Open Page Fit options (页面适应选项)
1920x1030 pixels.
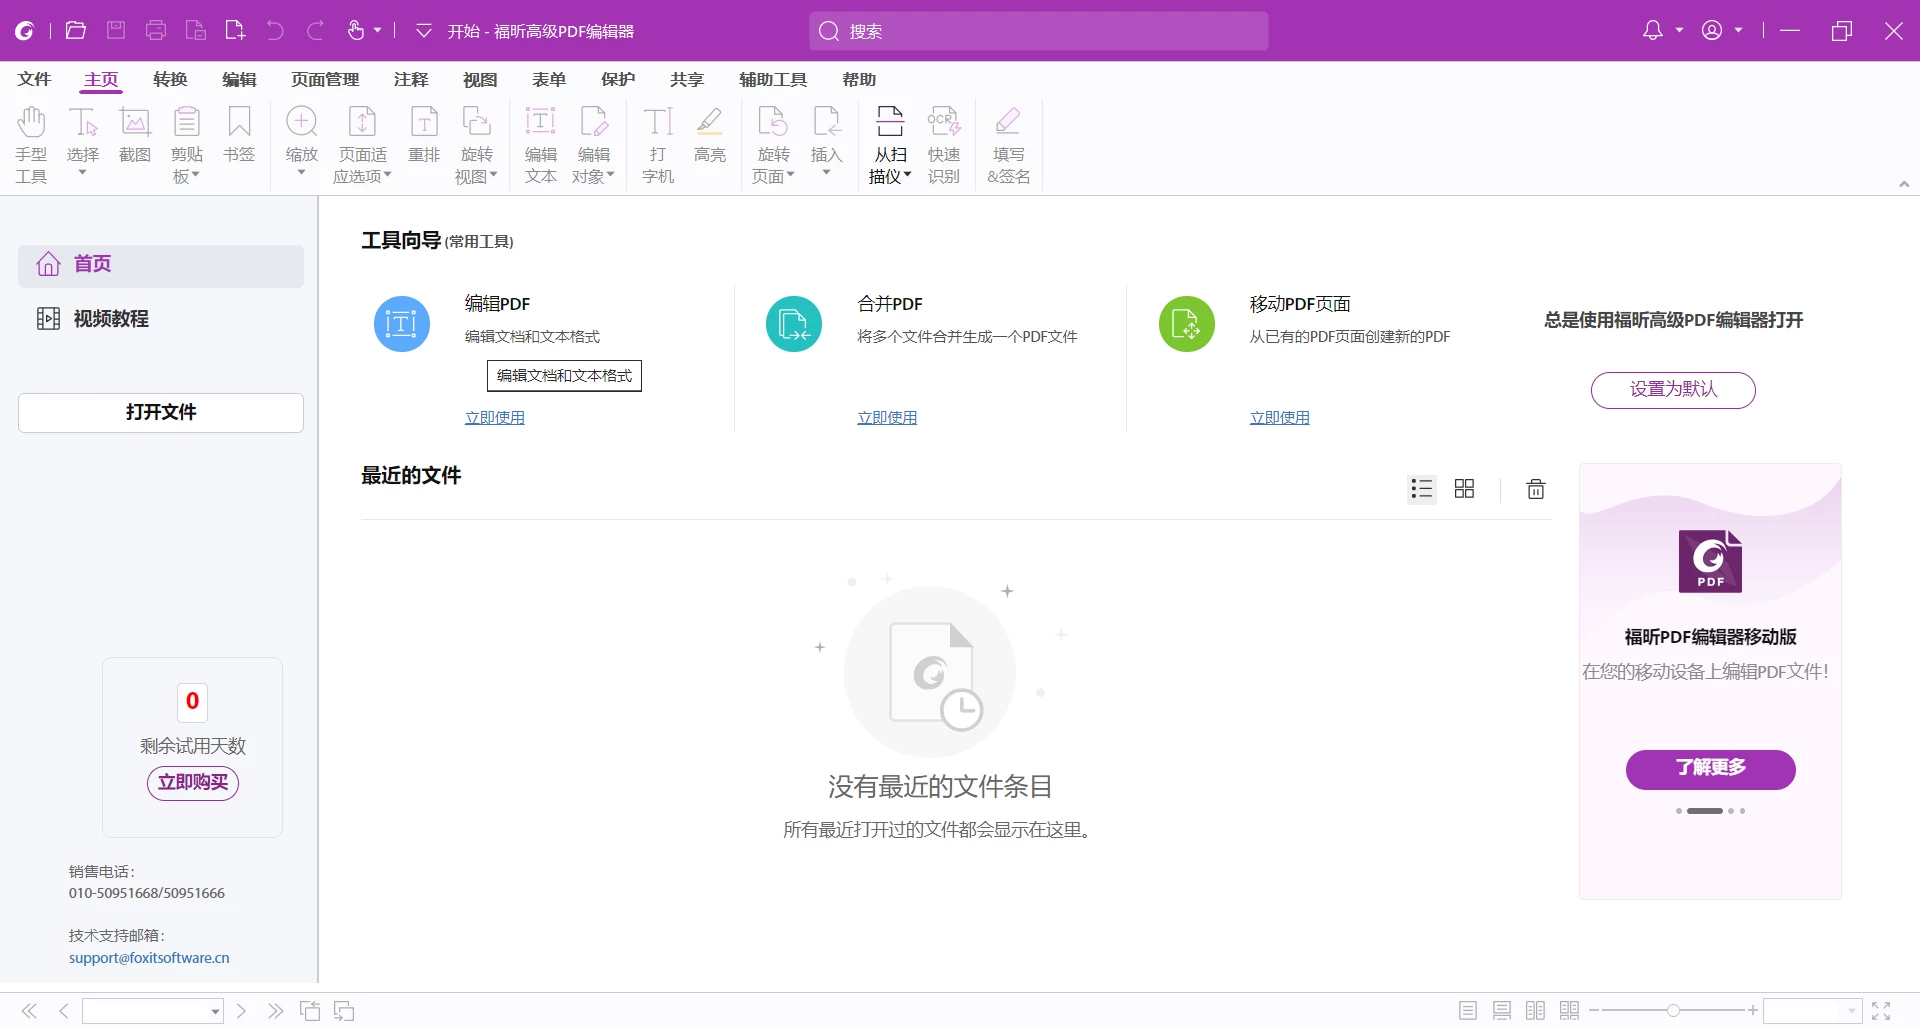click(362, 144)
